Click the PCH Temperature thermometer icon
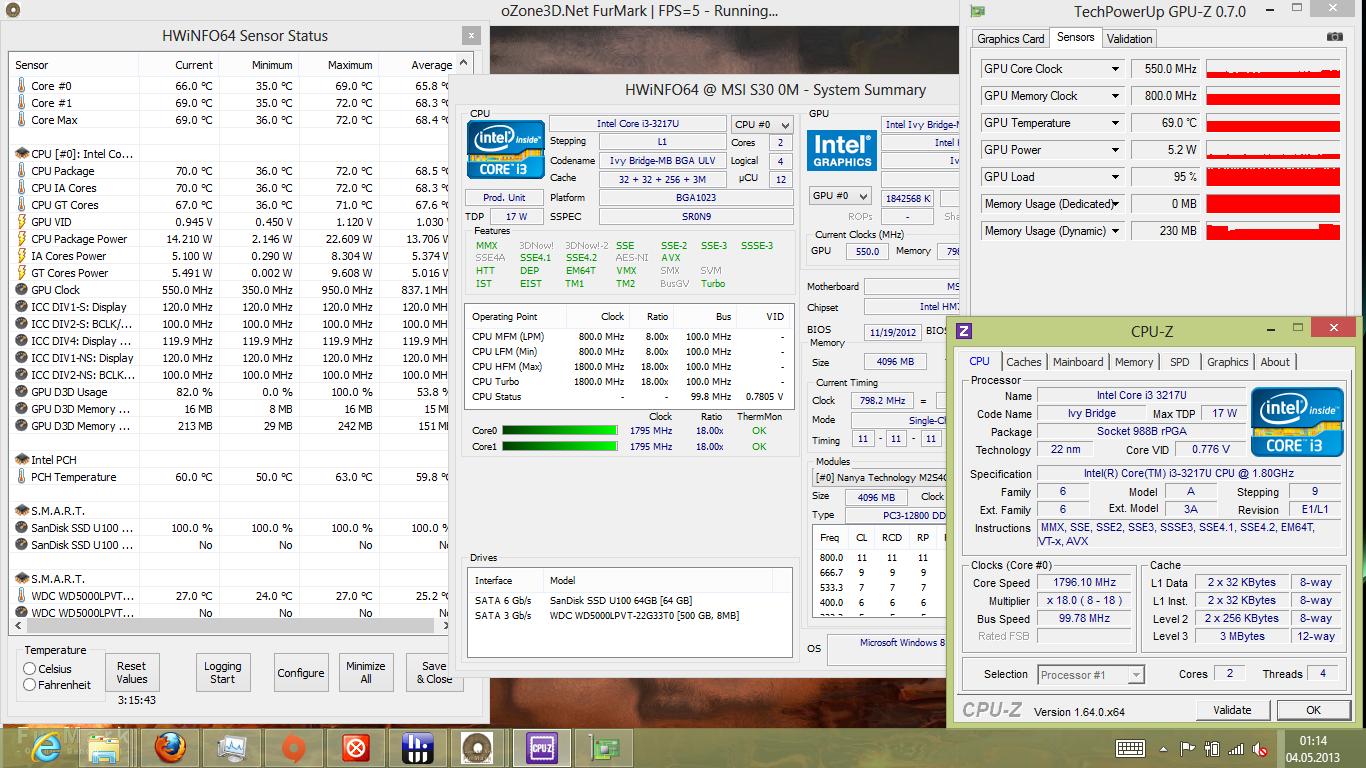 pos(21,477)
